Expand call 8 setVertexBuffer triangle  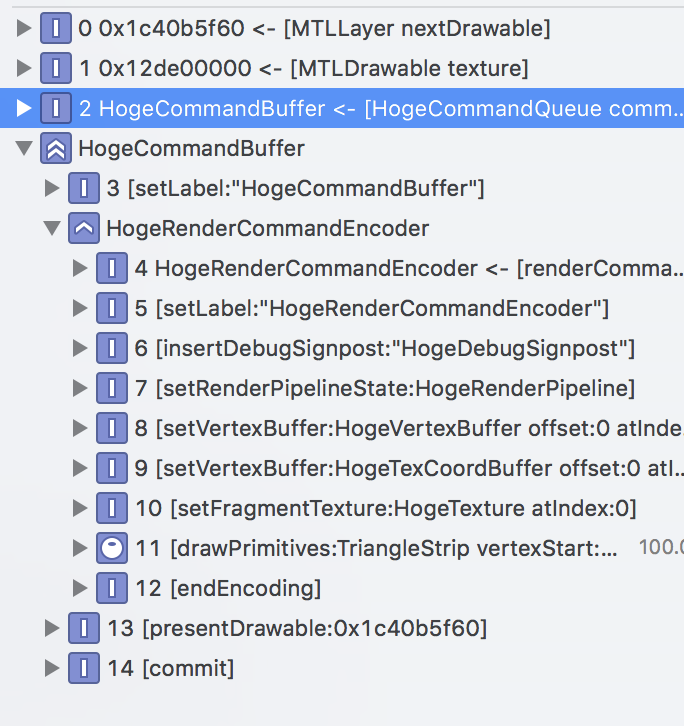80,428
